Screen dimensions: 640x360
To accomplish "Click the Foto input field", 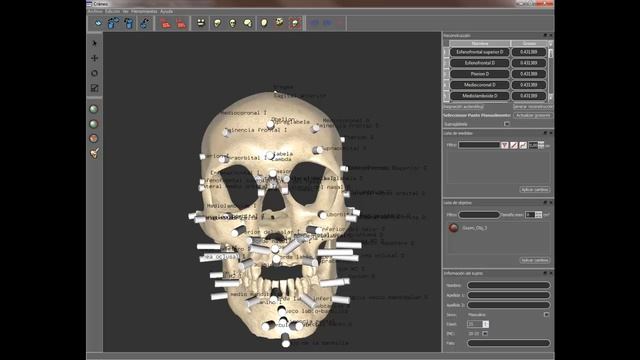I will (509, 343).
